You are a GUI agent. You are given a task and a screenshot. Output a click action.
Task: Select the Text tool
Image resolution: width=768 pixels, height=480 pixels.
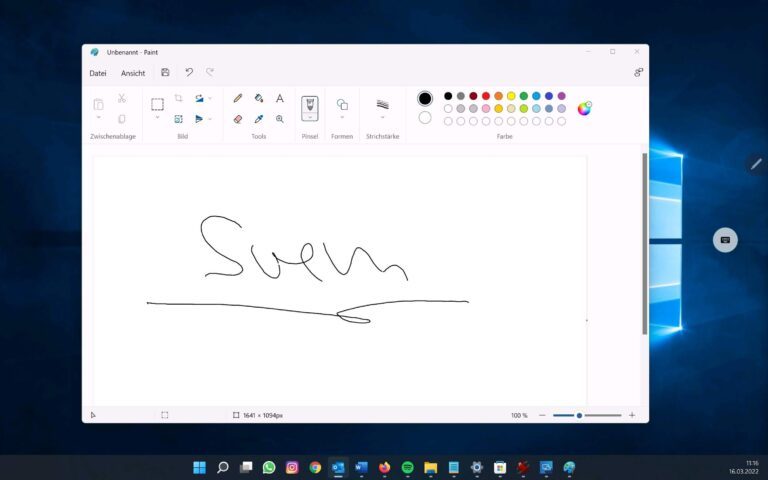click(279, 98)
